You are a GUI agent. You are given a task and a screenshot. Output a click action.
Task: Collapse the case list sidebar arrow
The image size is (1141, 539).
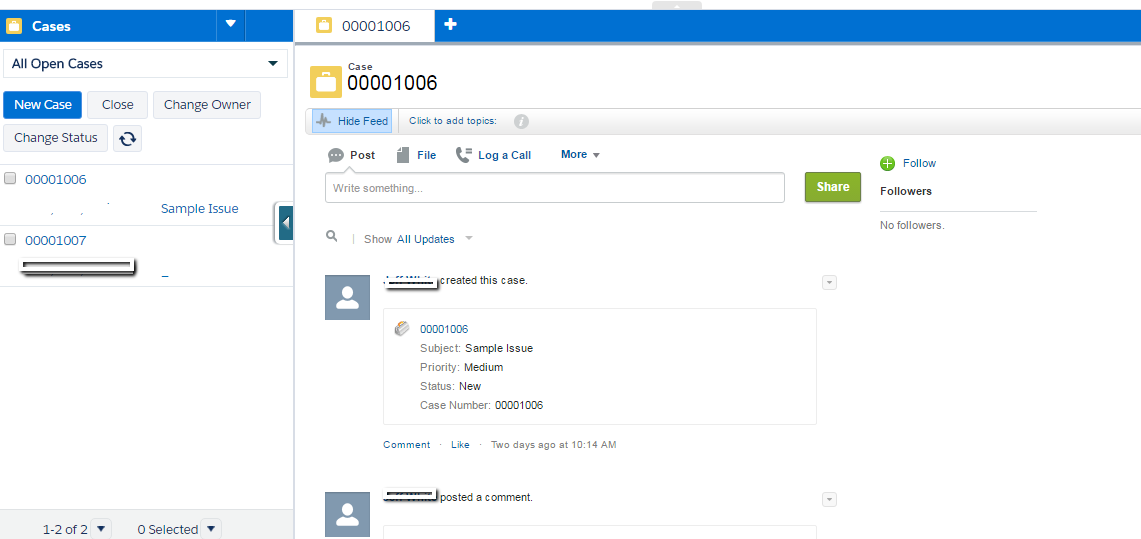(286, 223)
